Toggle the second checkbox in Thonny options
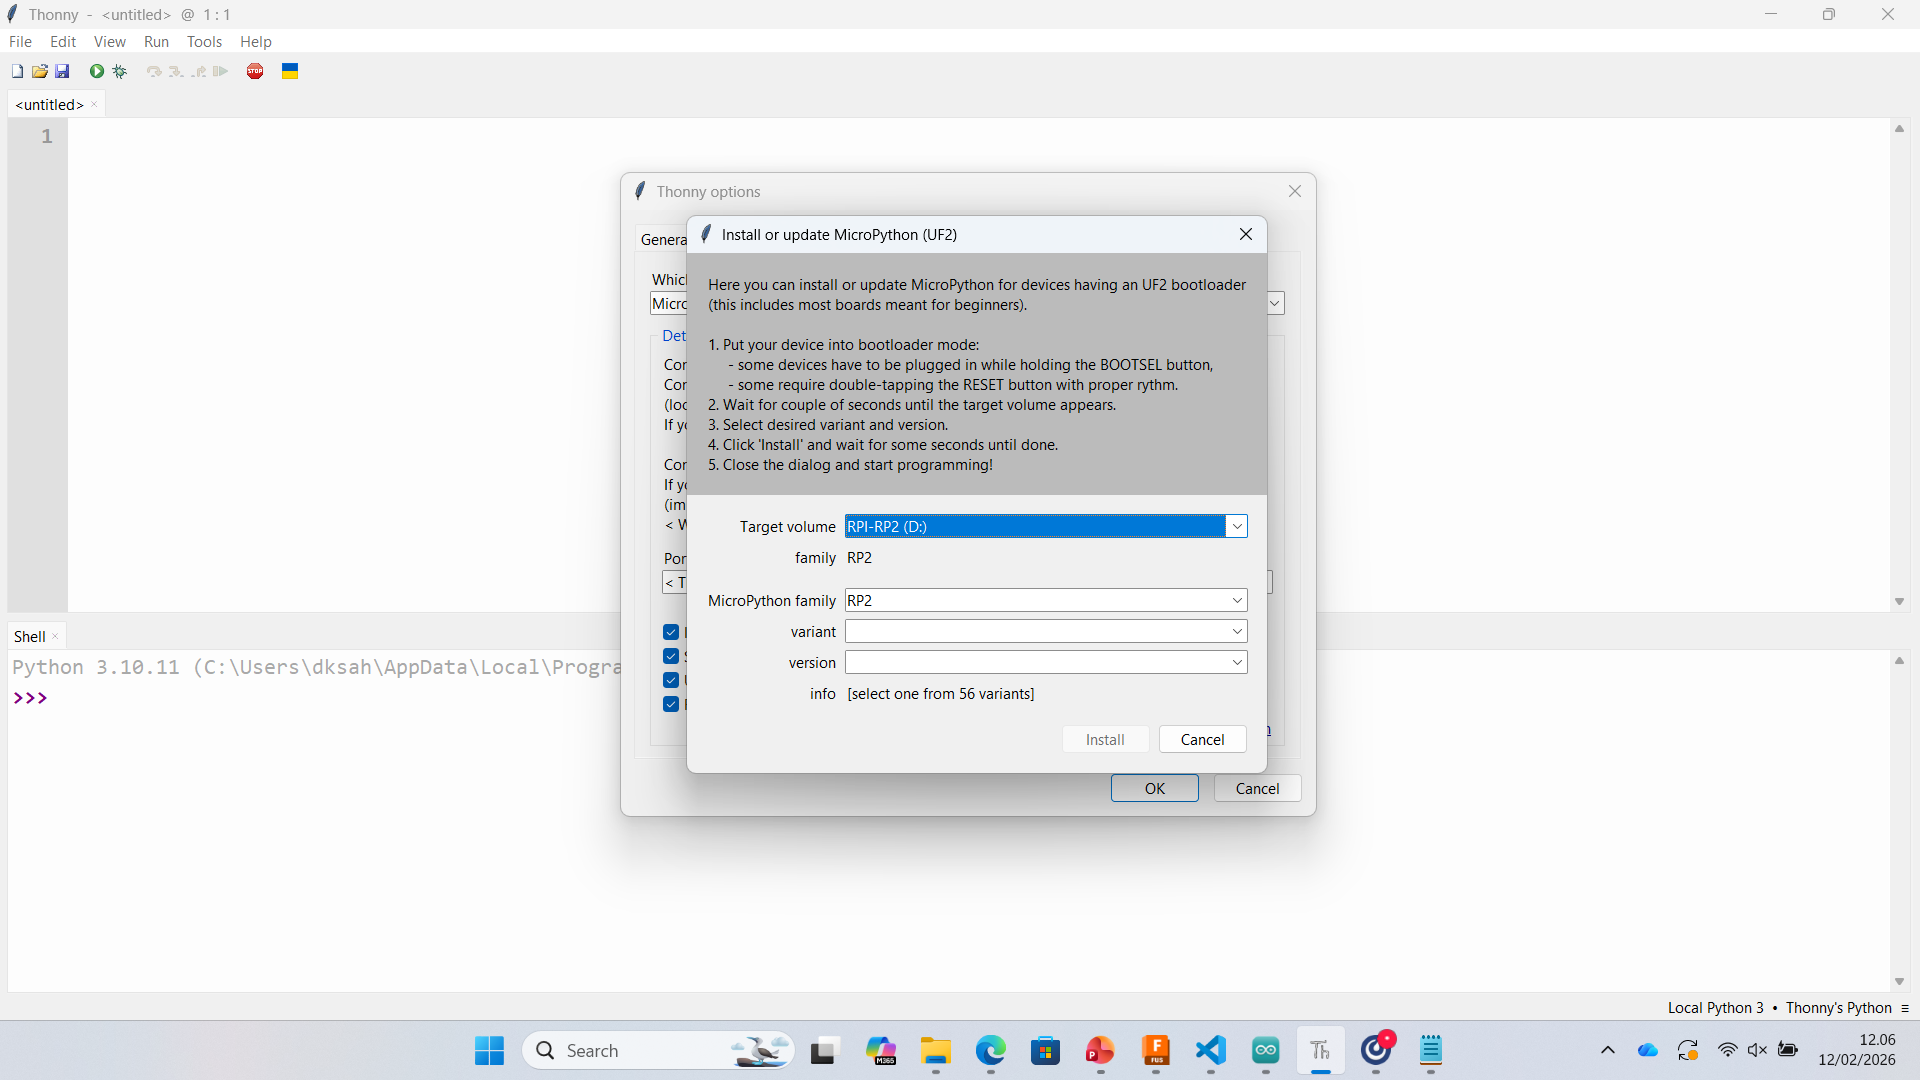Viewport: 1920px width, 1080px height. [x=671, y=656]
